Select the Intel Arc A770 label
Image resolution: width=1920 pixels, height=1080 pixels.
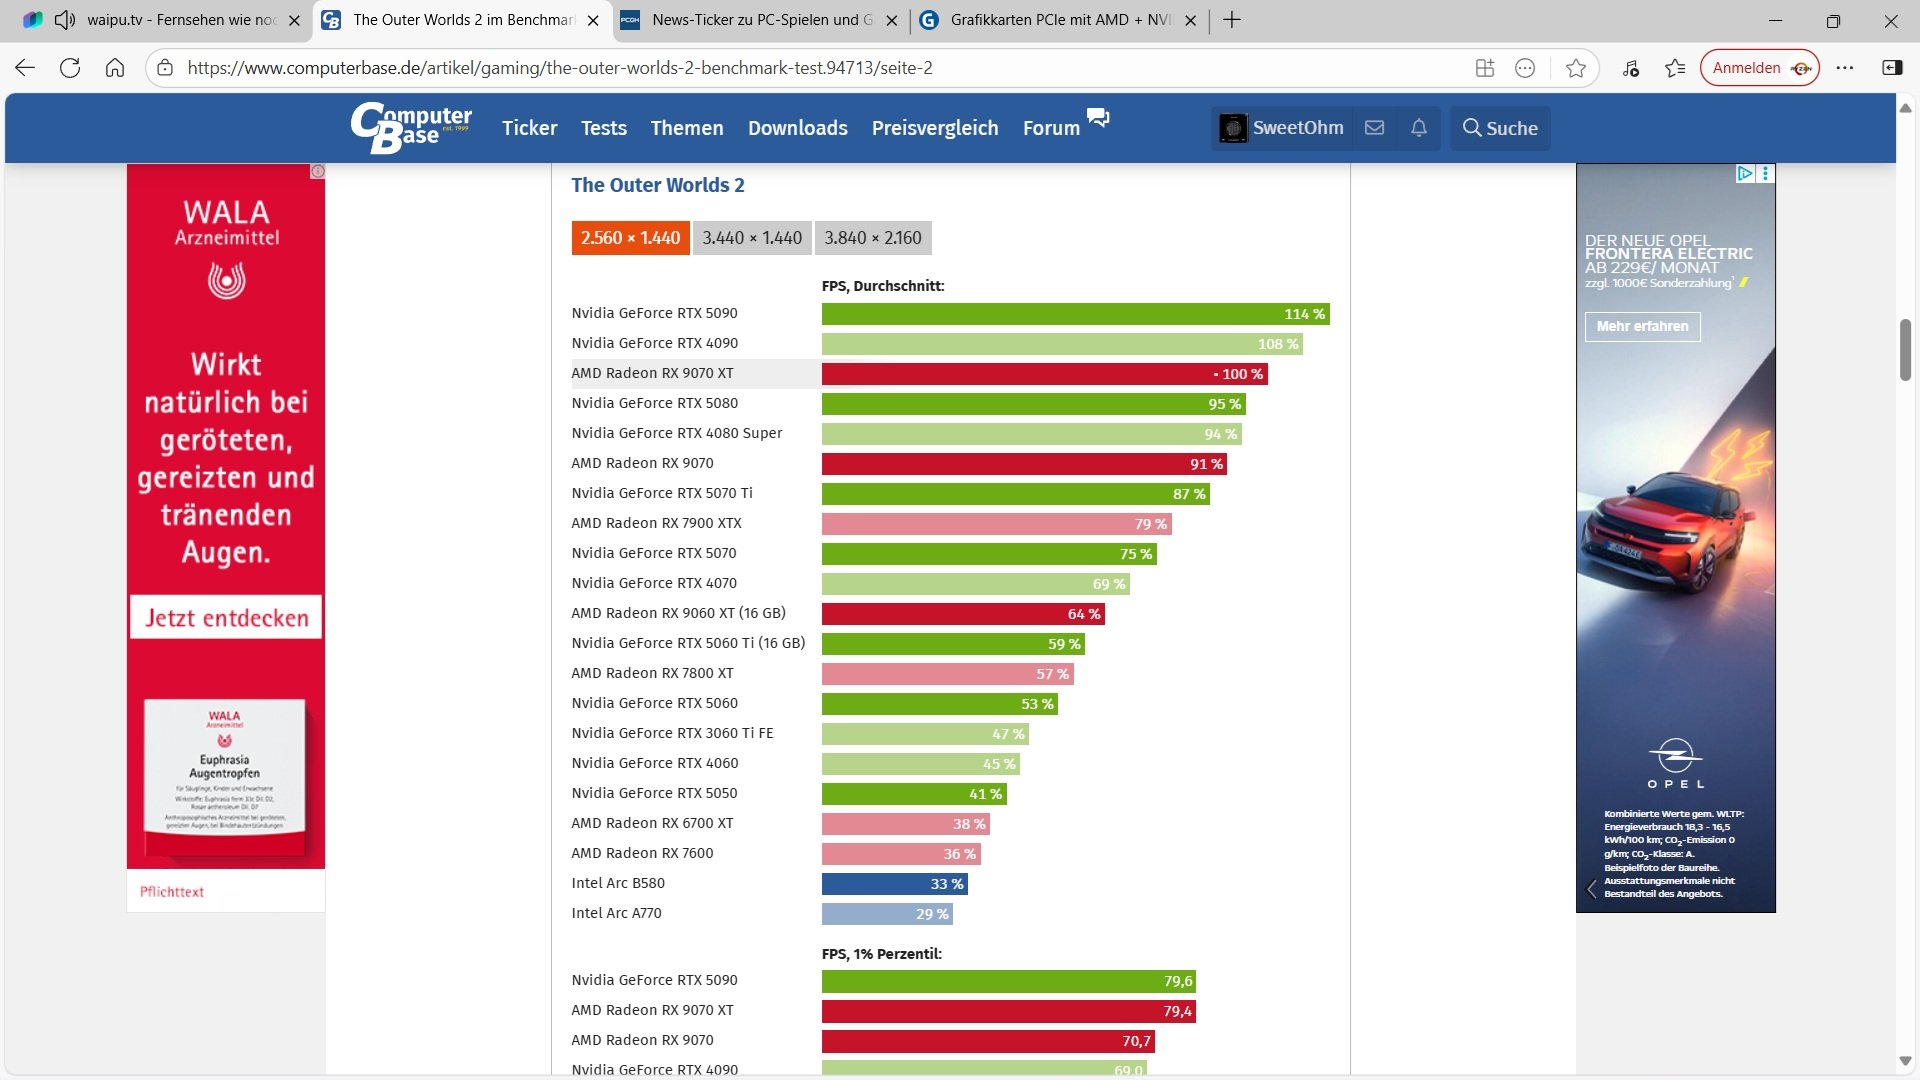pyautogui.click(x=616, y=913)
